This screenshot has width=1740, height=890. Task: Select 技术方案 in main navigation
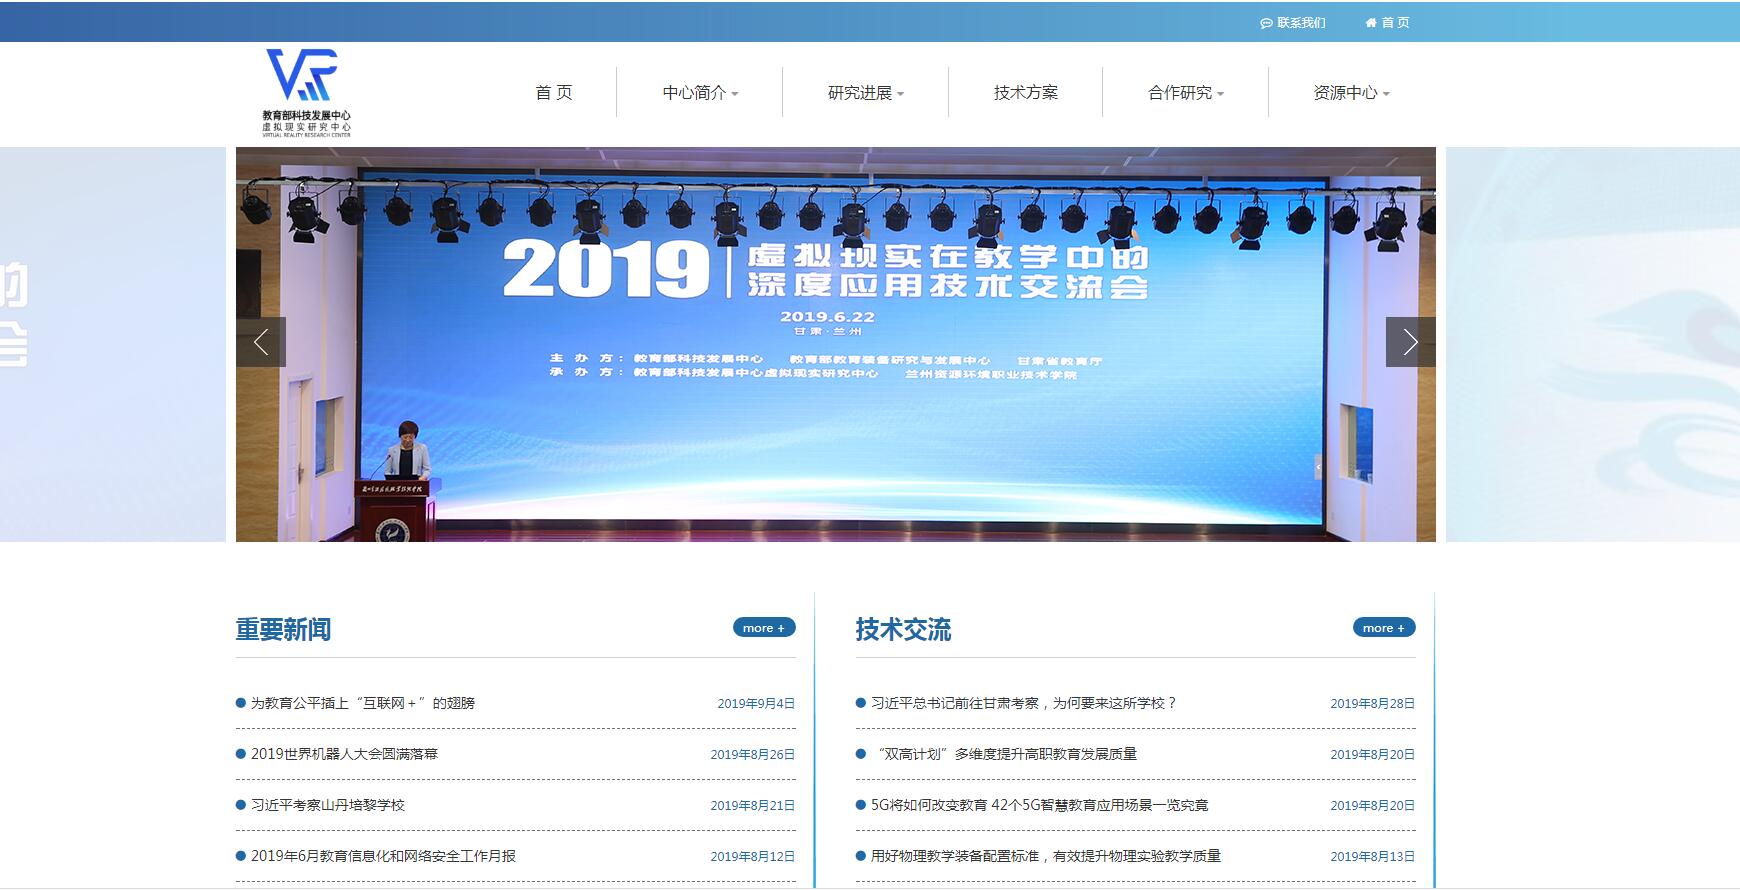pos(1025,93)
